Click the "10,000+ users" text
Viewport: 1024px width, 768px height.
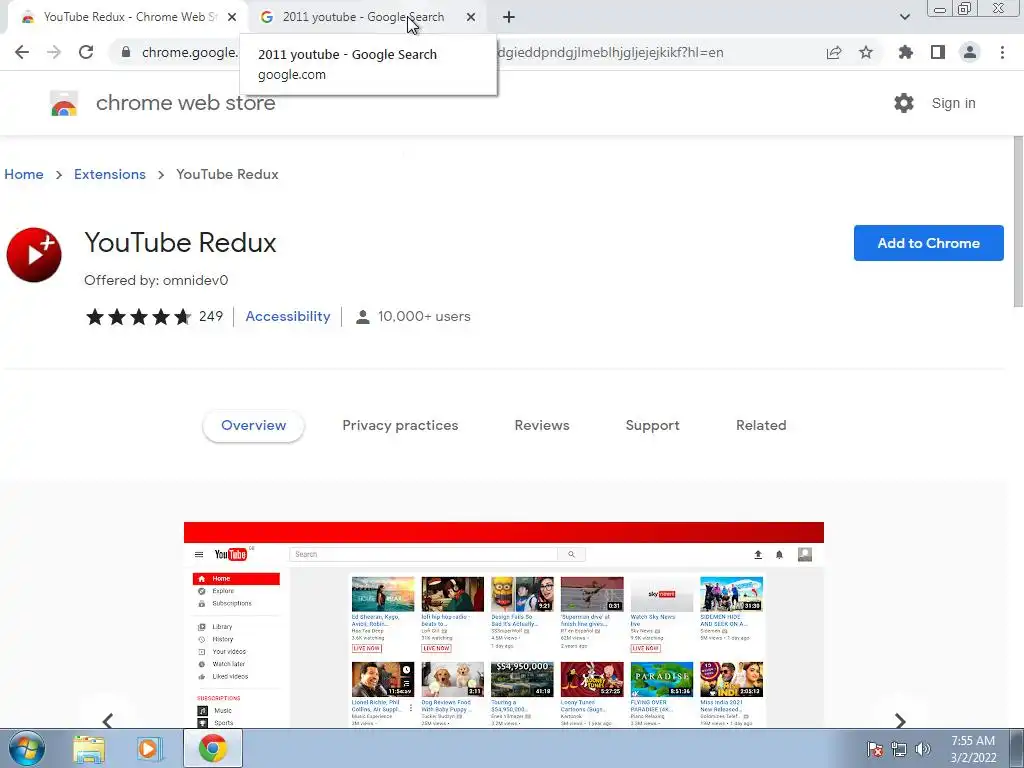point(424,316)
